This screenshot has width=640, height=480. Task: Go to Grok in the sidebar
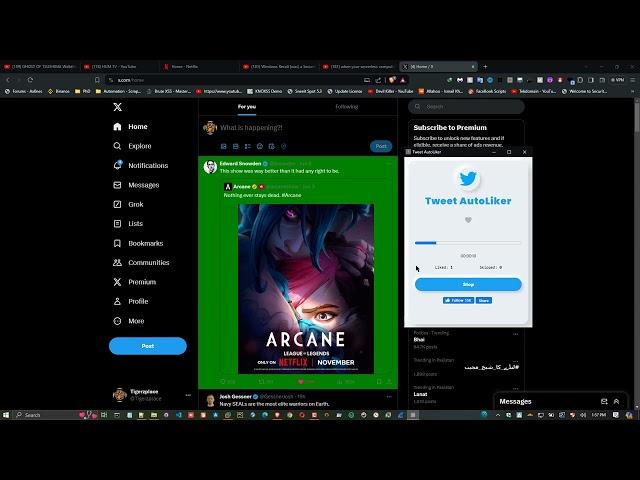tap(135, 204)
